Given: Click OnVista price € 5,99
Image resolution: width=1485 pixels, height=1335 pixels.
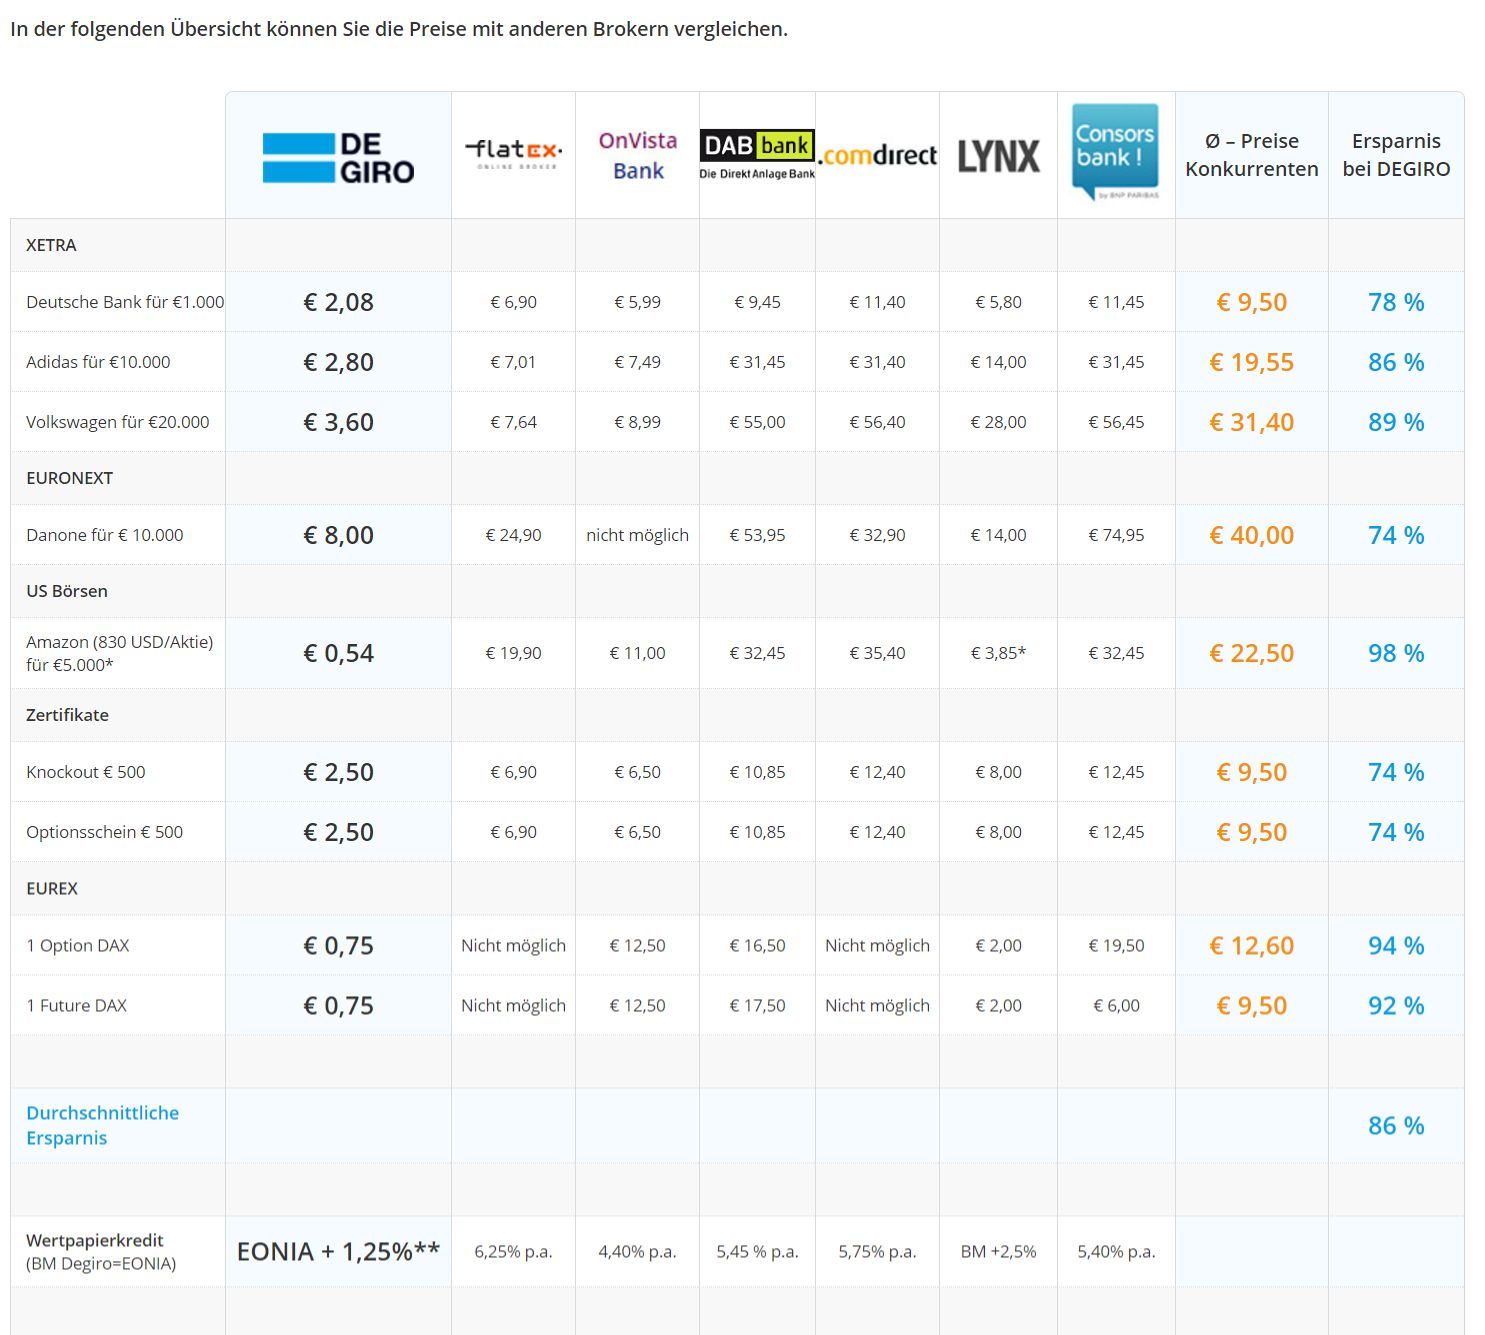Looking at the screenshot, I should (637, 302).
